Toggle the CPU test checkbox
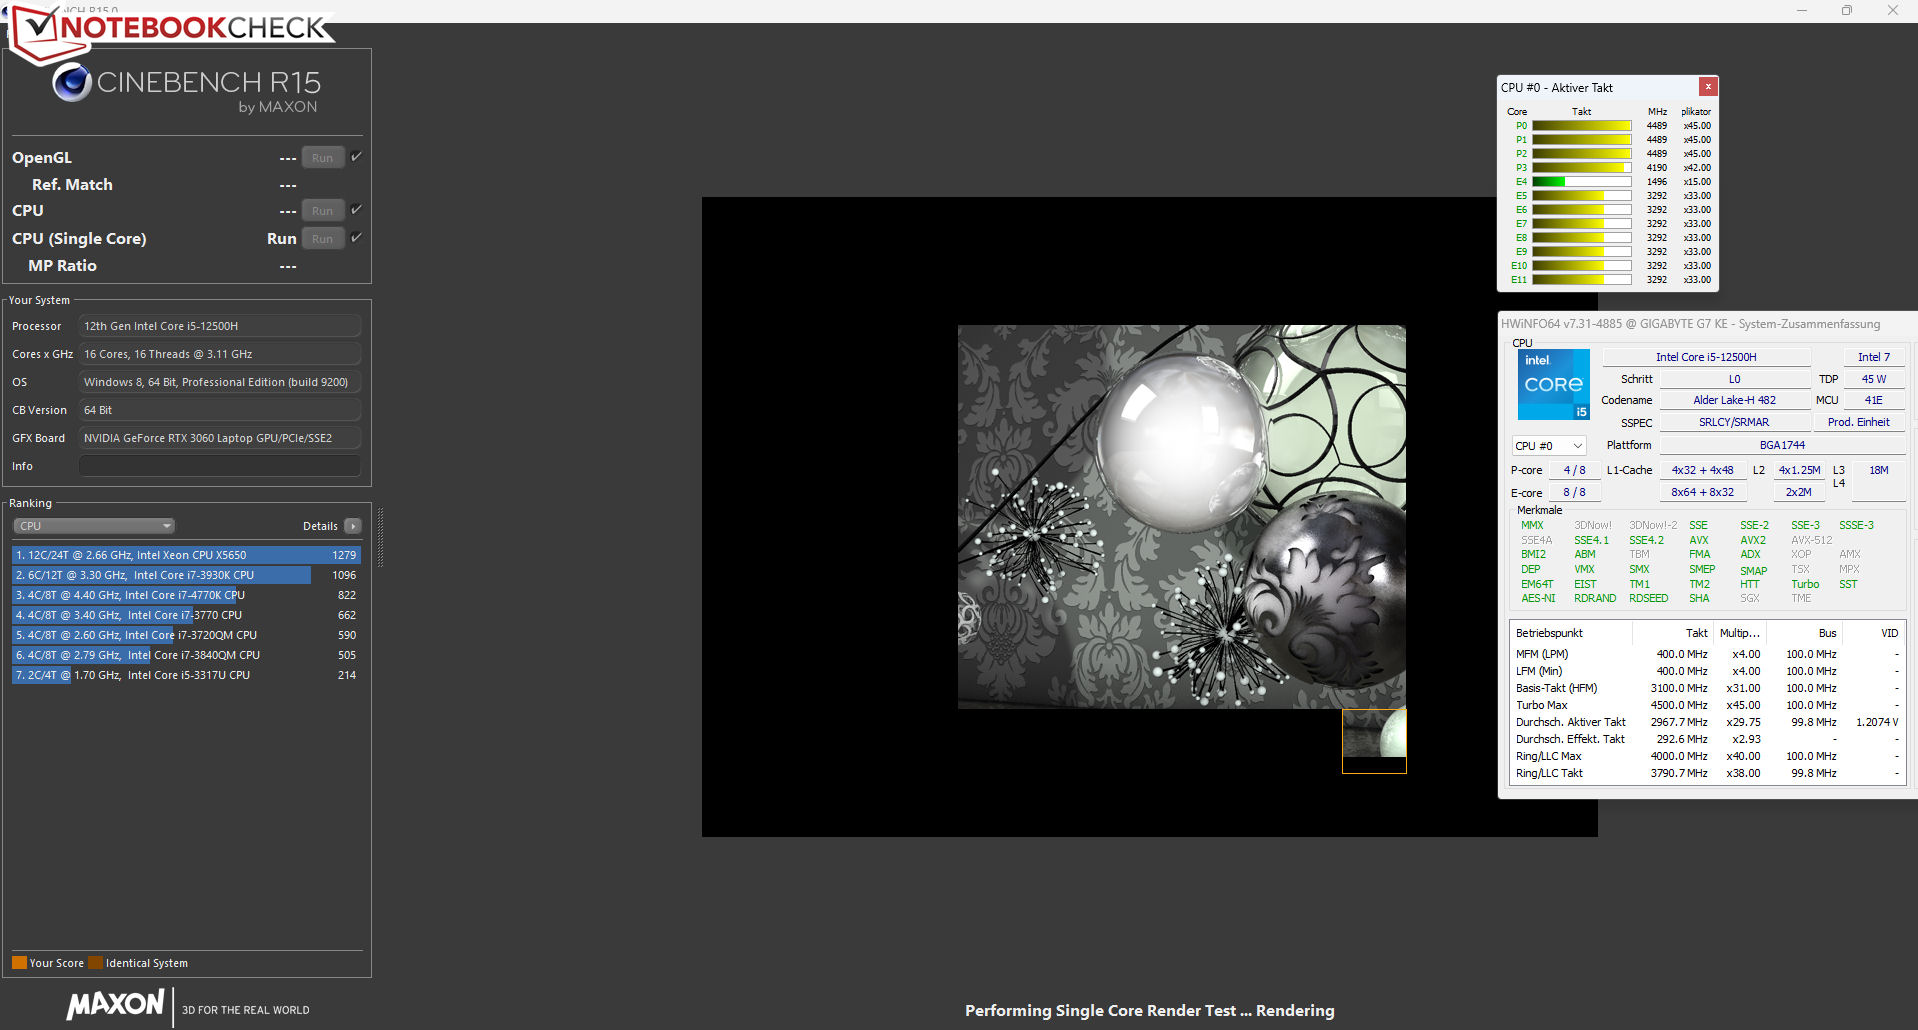This screenshot has width=1918, height=1030. pos(356,210)
